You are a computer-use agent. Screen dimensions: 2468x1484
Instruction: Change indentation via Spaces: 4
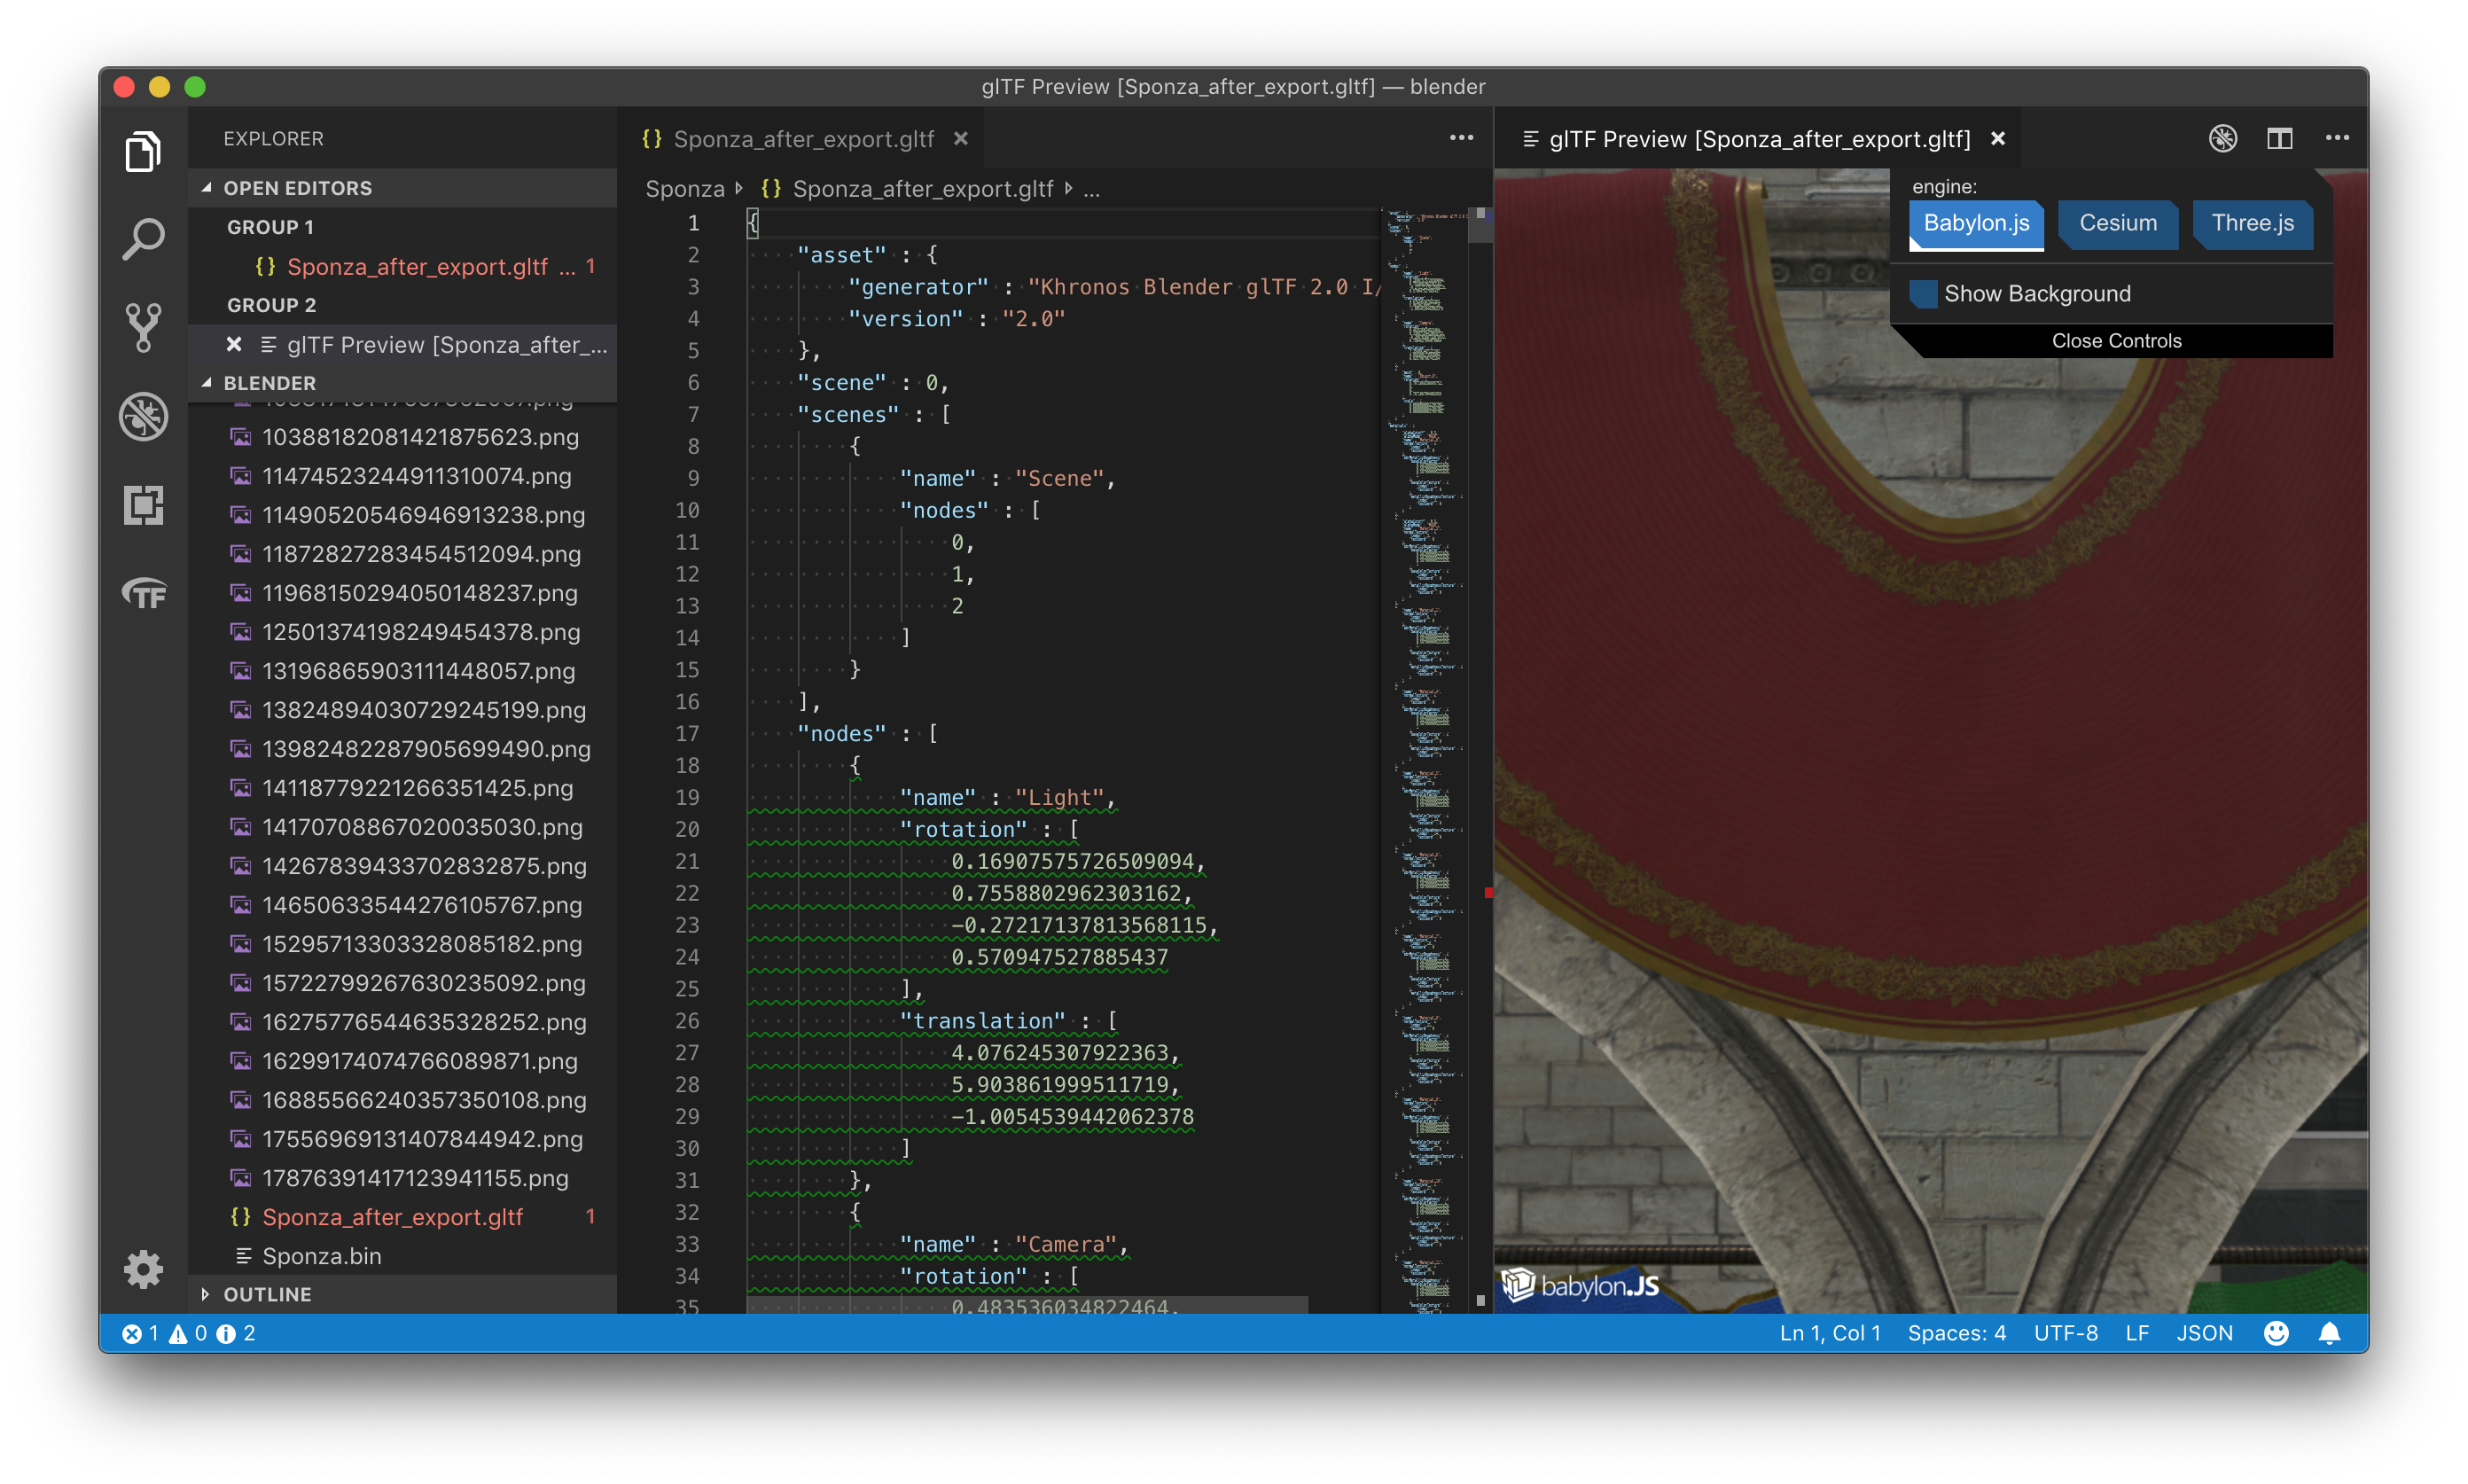click(1956, 1333)
